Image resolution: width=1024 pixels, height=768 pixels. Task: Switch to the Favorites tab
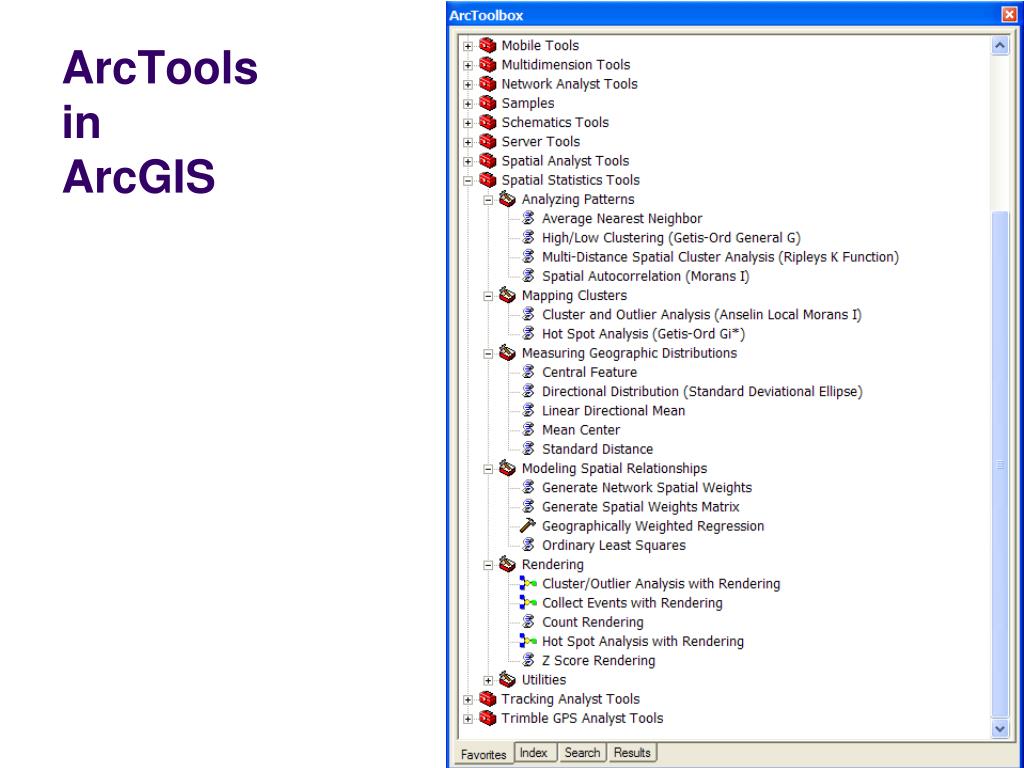[483, 754]
